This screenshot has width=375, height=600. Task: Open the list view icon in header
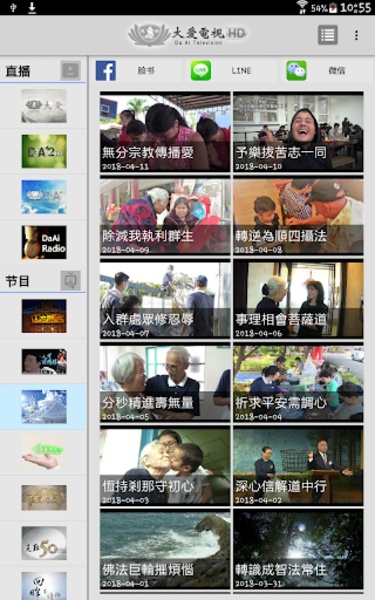(328, 35)
